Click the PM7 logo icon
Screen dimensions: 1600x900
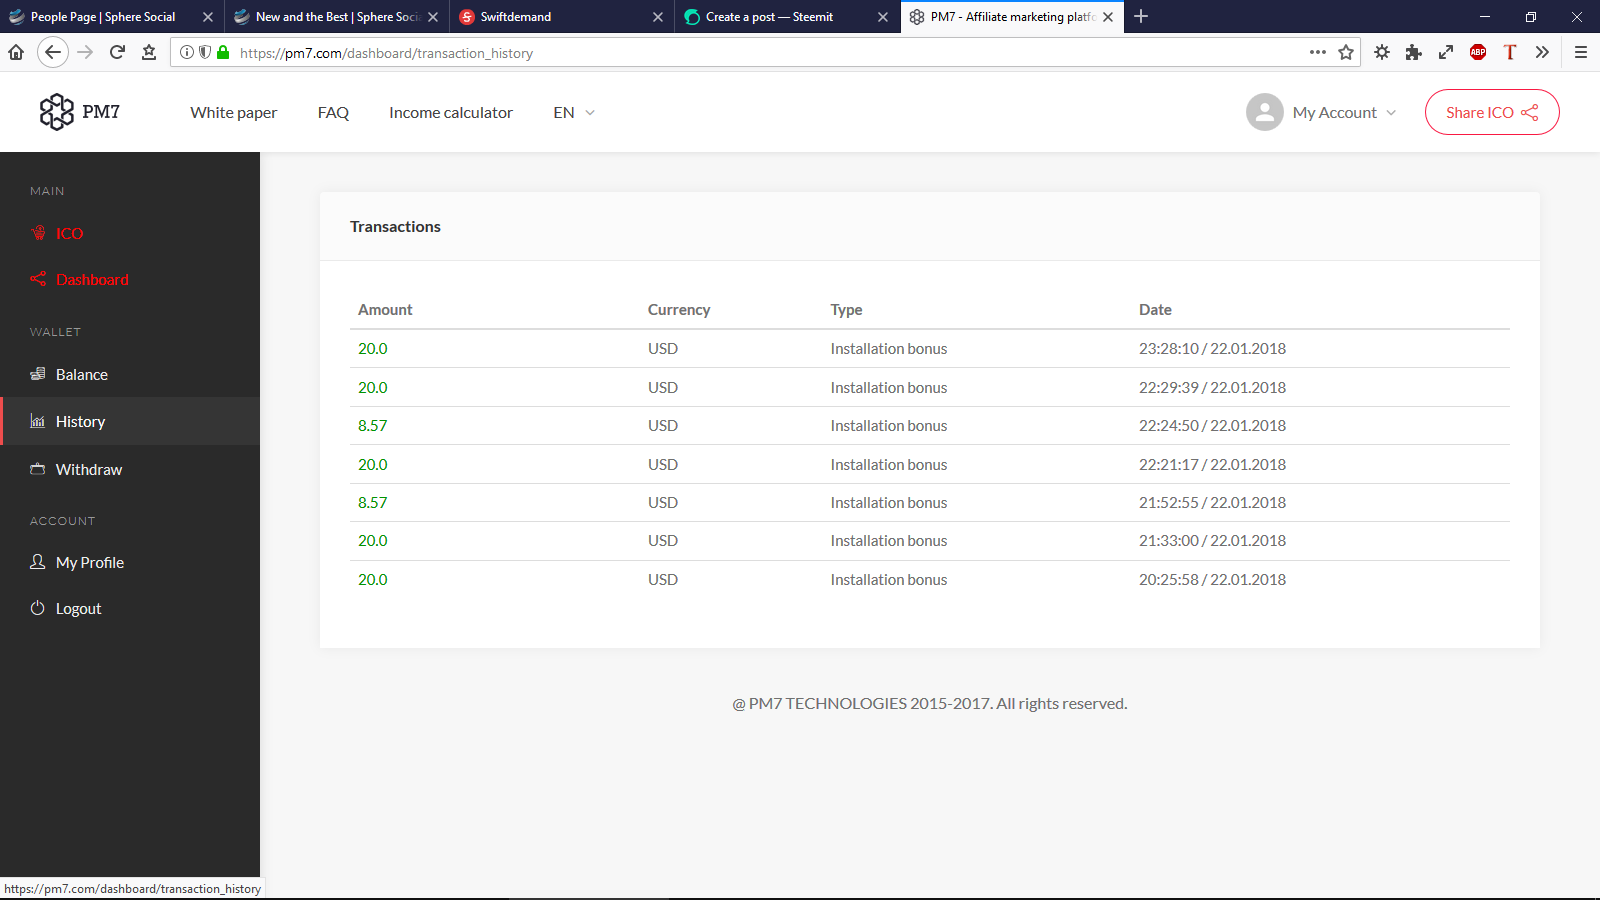57,112
